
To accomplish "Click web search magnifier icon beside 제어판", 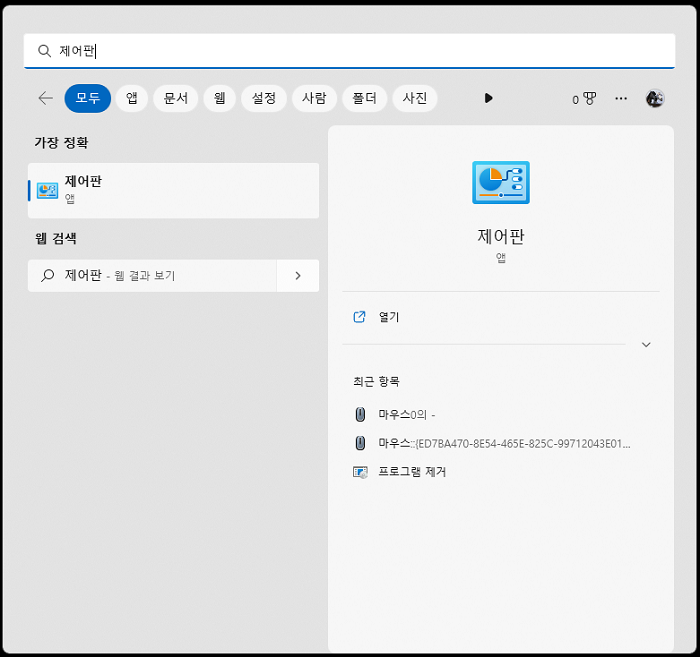I will tap(47, 275).
